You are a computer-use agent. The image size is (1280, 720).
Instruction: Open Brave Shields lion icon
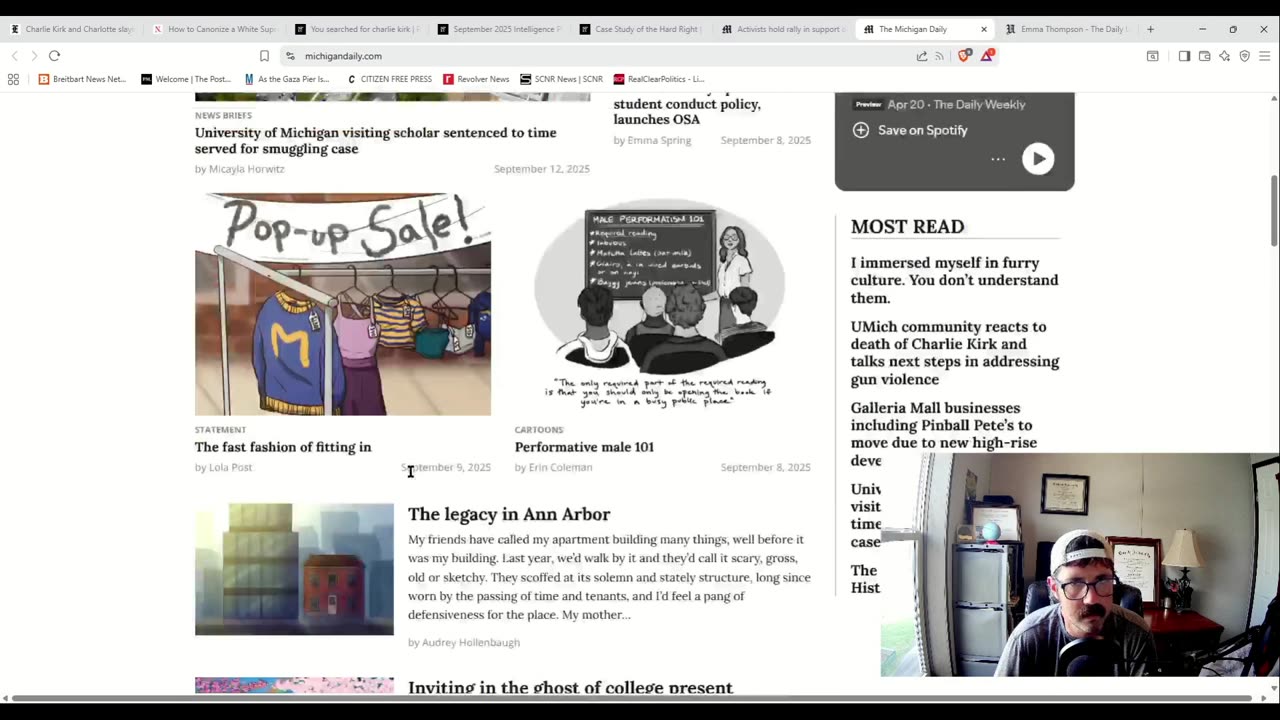pyautogui.click(x=964, y=56)
